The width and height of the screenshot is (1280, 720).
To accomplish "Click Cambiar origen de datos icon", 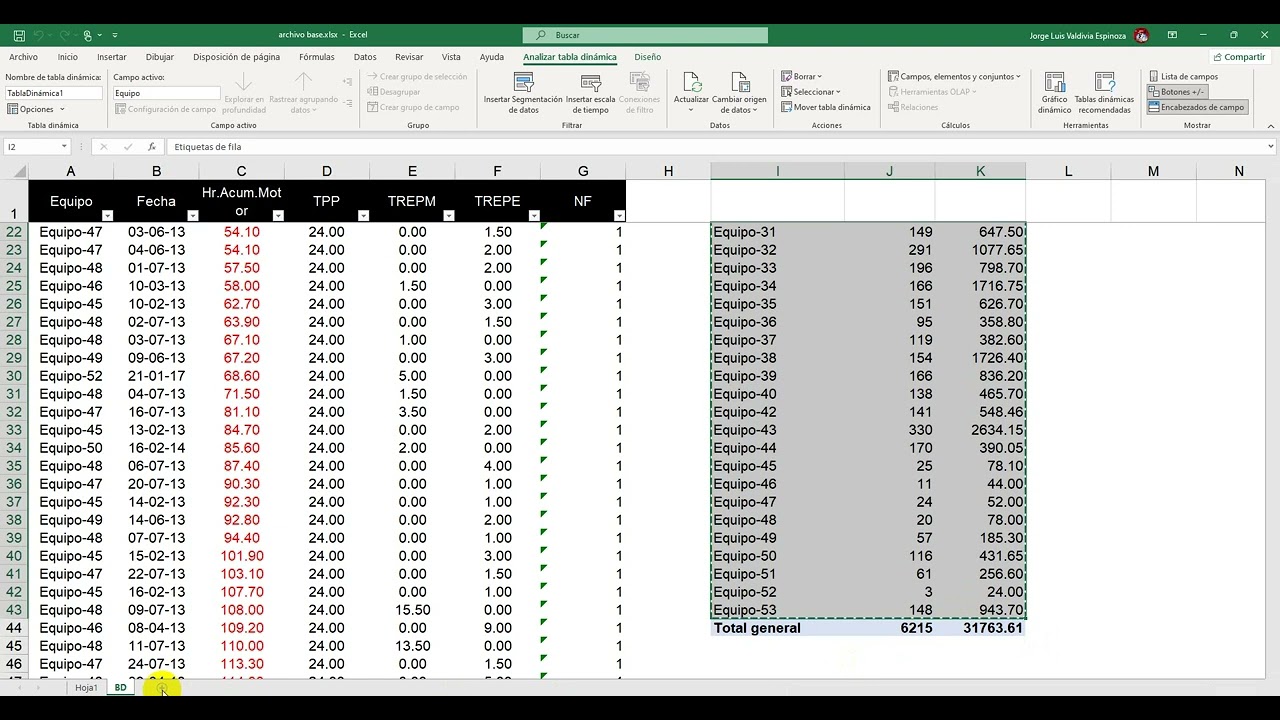I will click(x=739, y=81).
